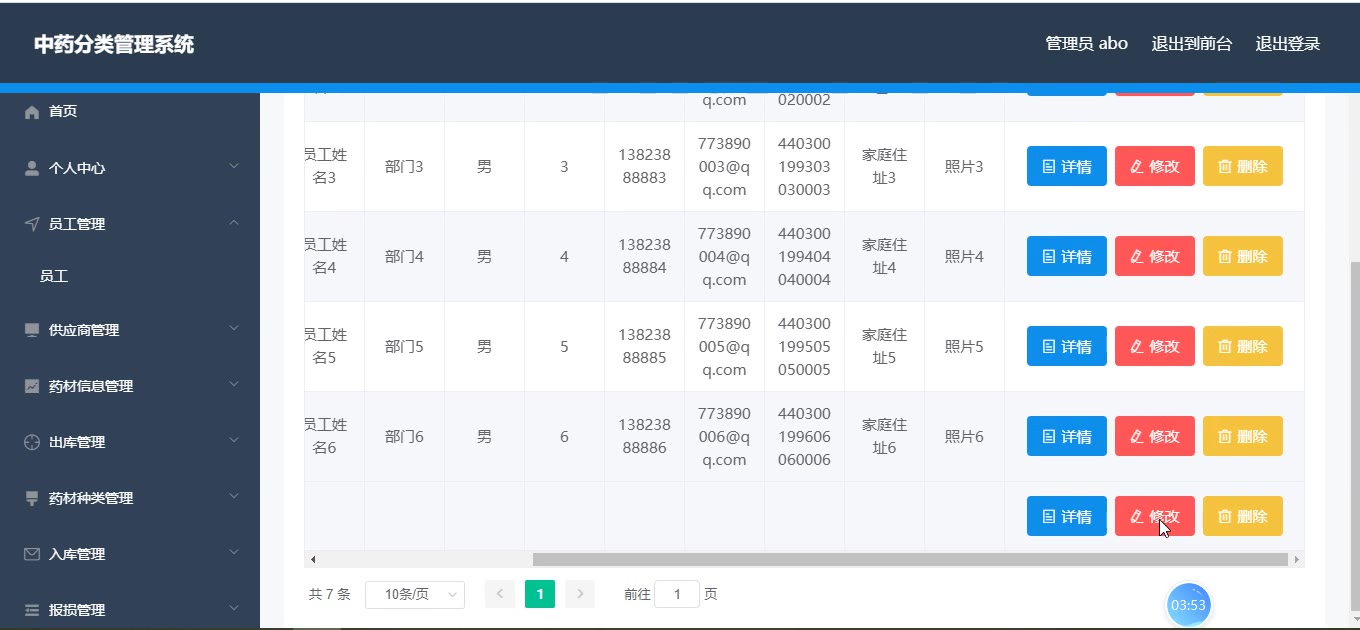
Task: Go to next page arrow
Action: (x=580, y=594)
